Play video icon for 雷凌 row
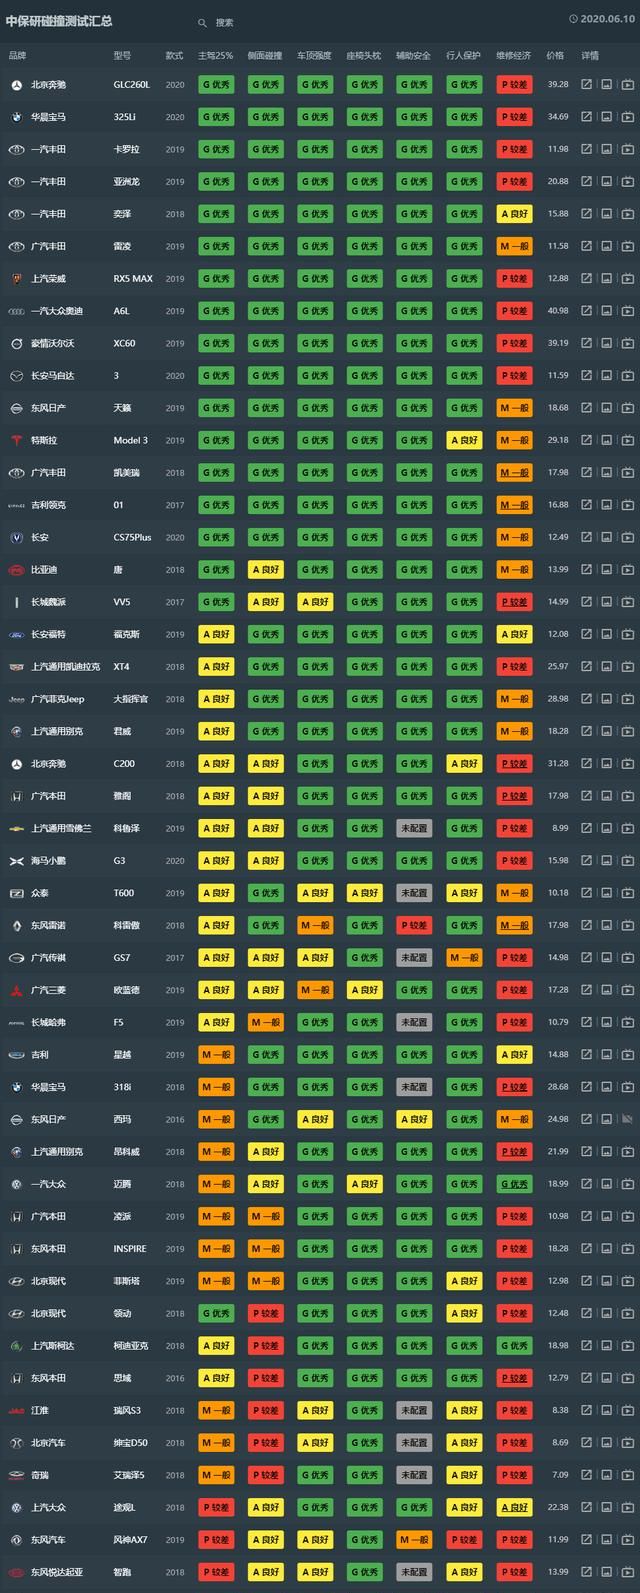 [627, 246]
